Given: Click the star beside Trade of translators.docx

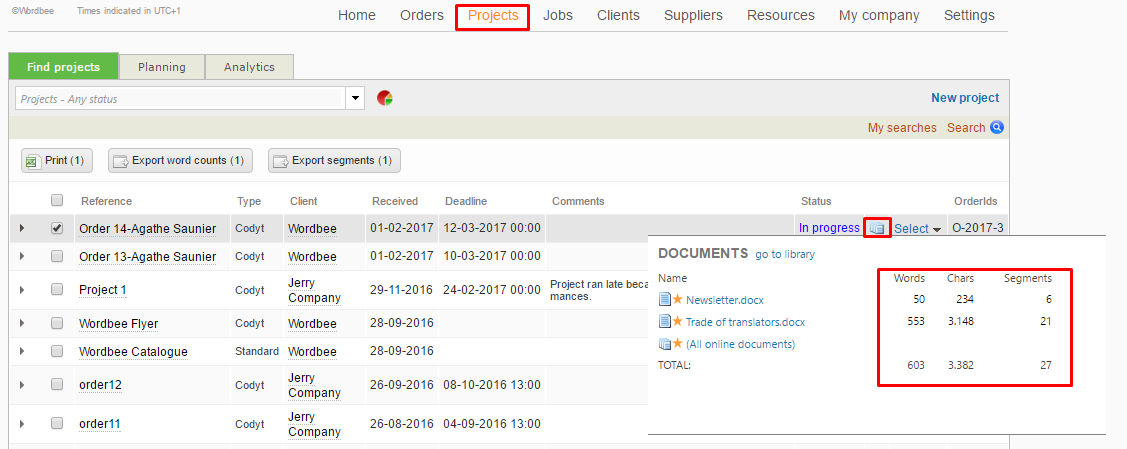Looking at the screenshot, I should pos(678,322).
